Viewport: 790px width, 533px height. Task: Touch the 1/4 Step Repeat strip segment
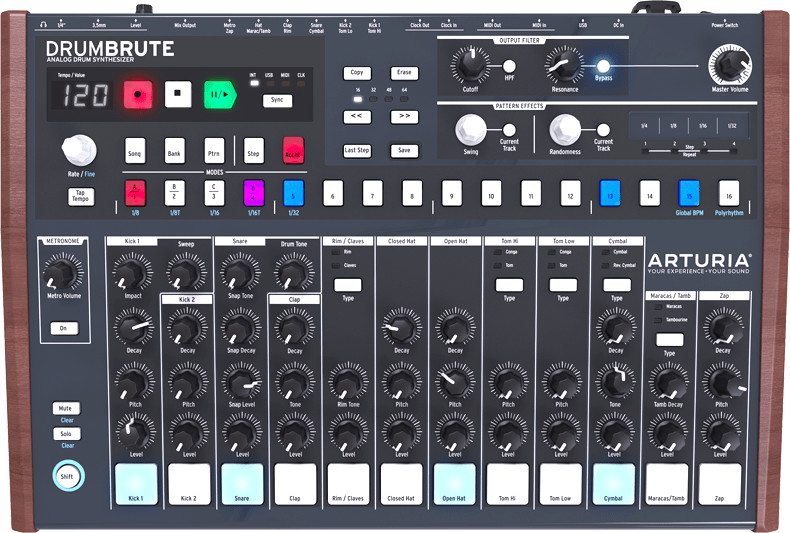(644, 125)
